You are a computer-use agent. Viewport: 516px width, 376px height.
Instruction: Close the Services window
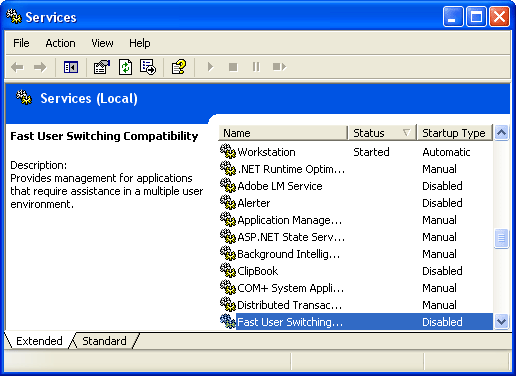point(499,16)
